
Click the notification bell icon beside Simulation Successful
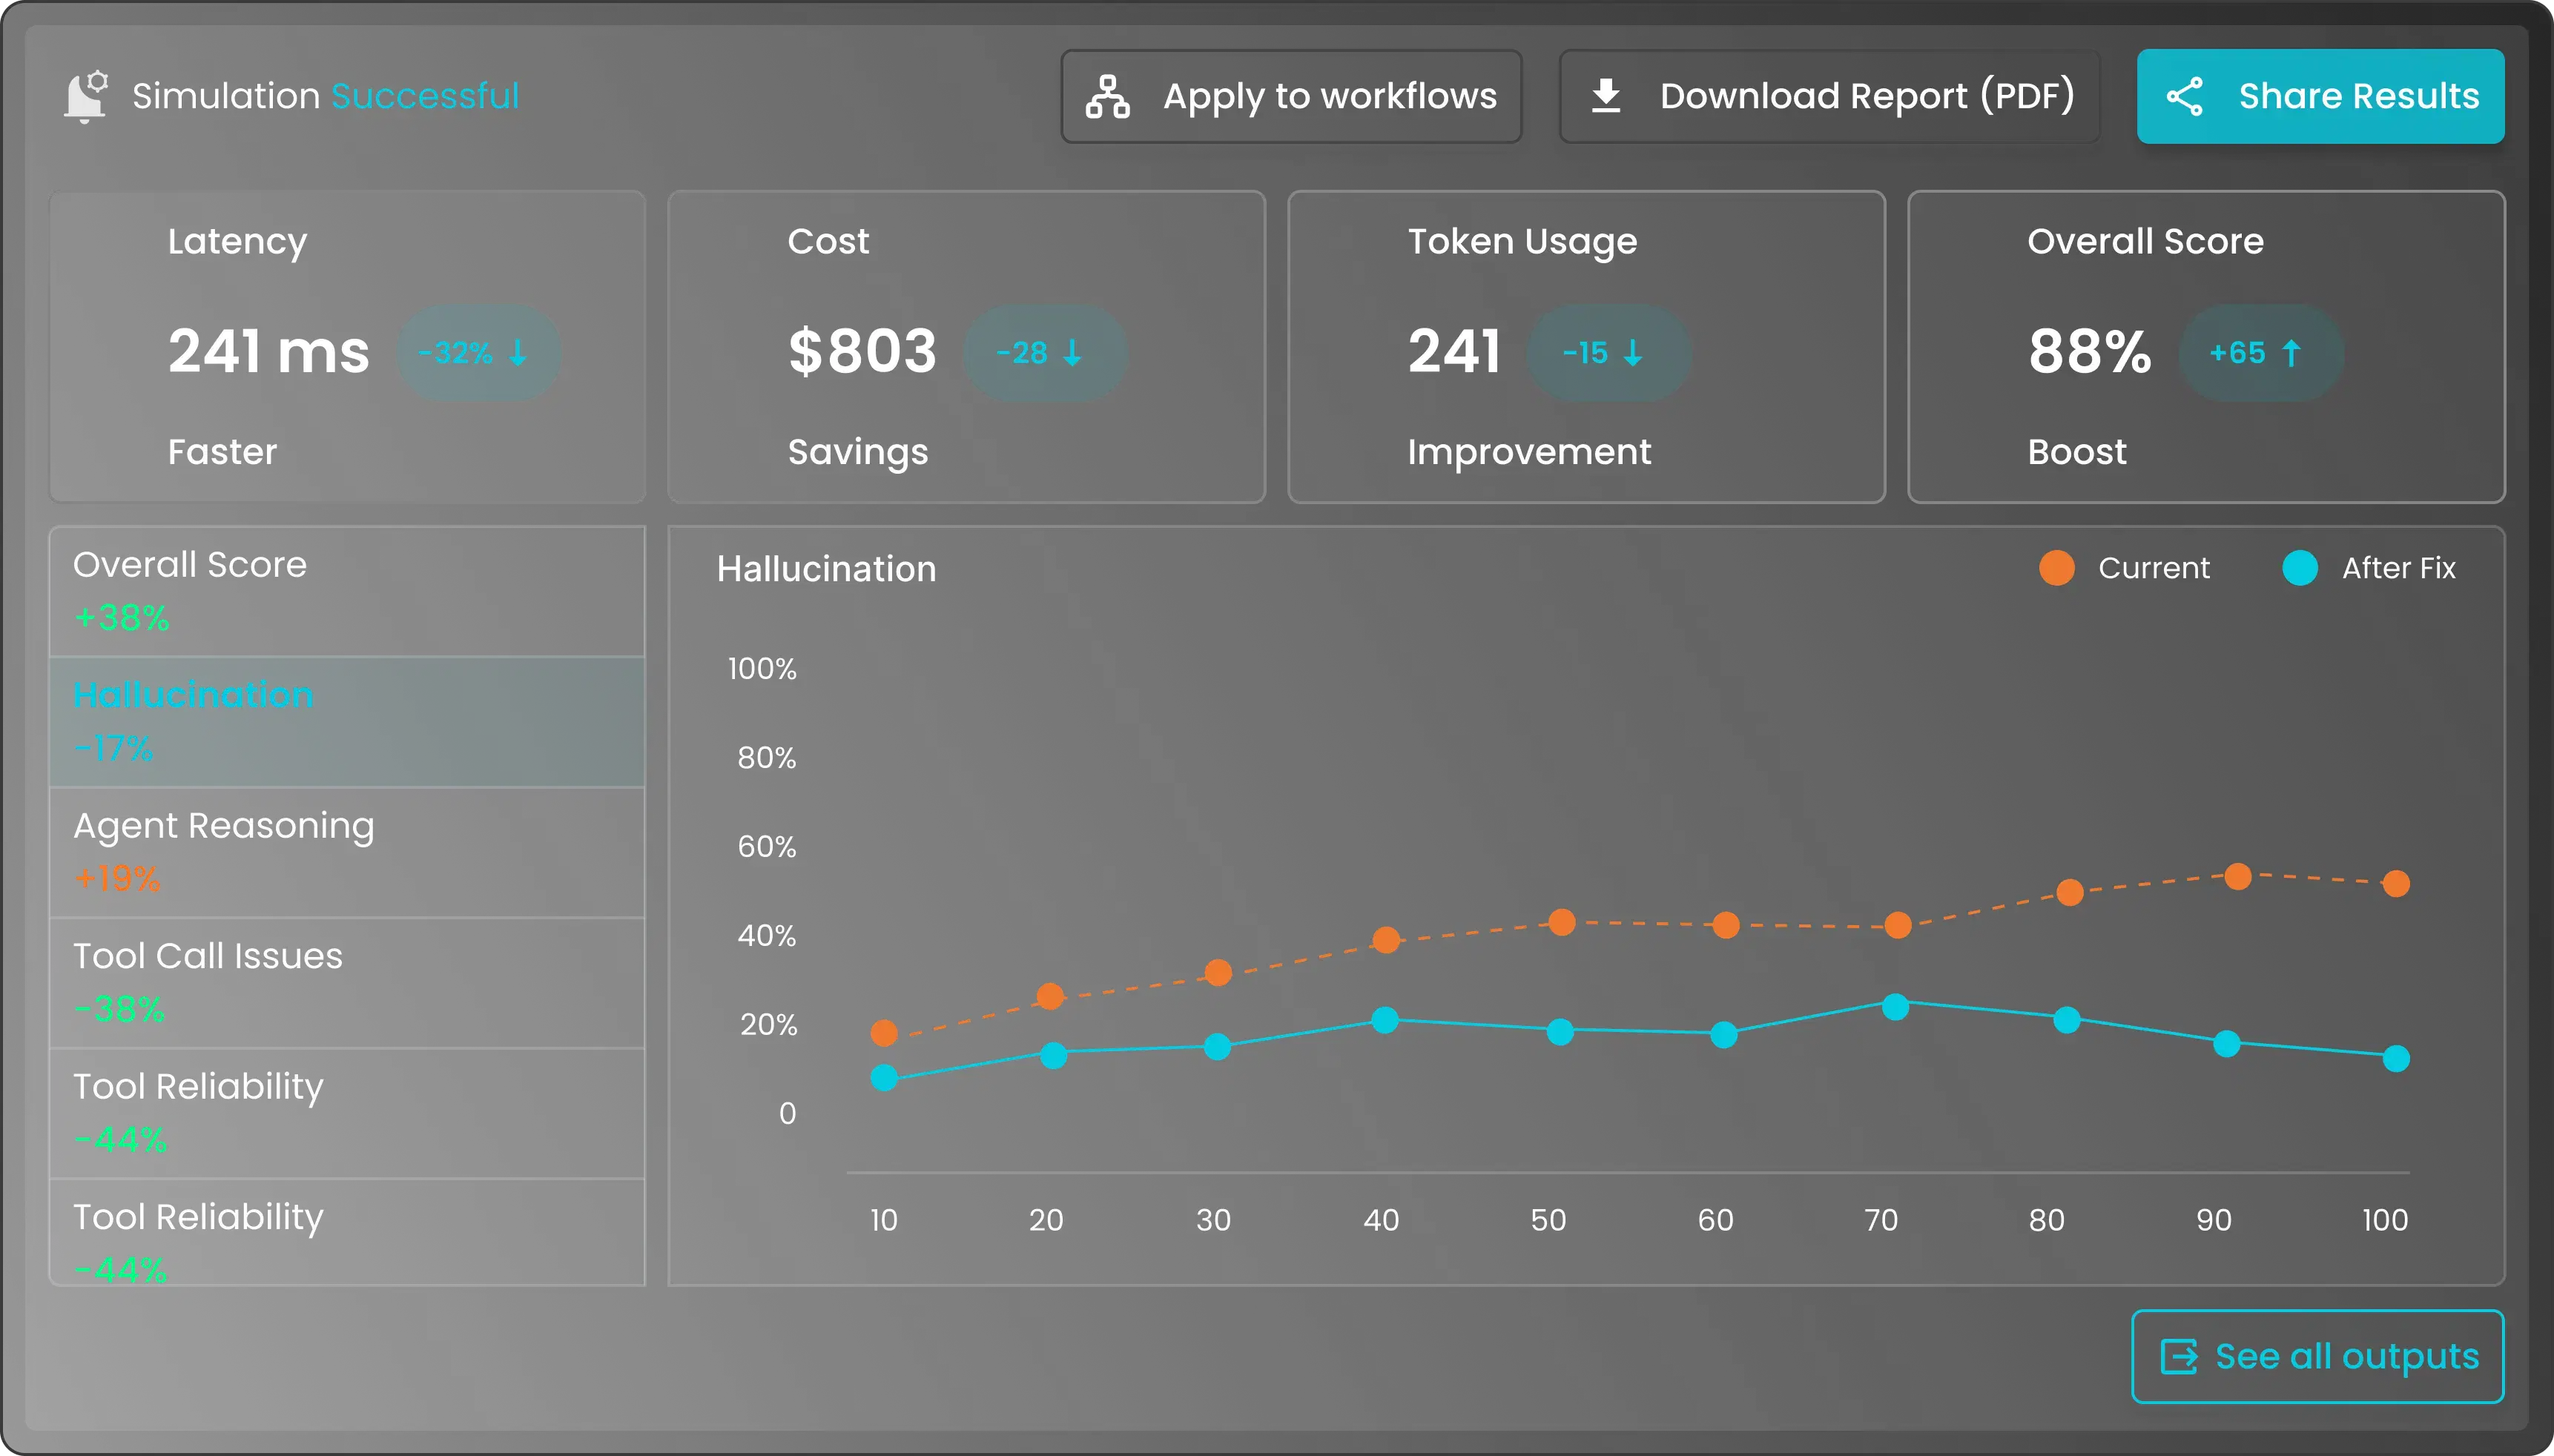[86, 95]
